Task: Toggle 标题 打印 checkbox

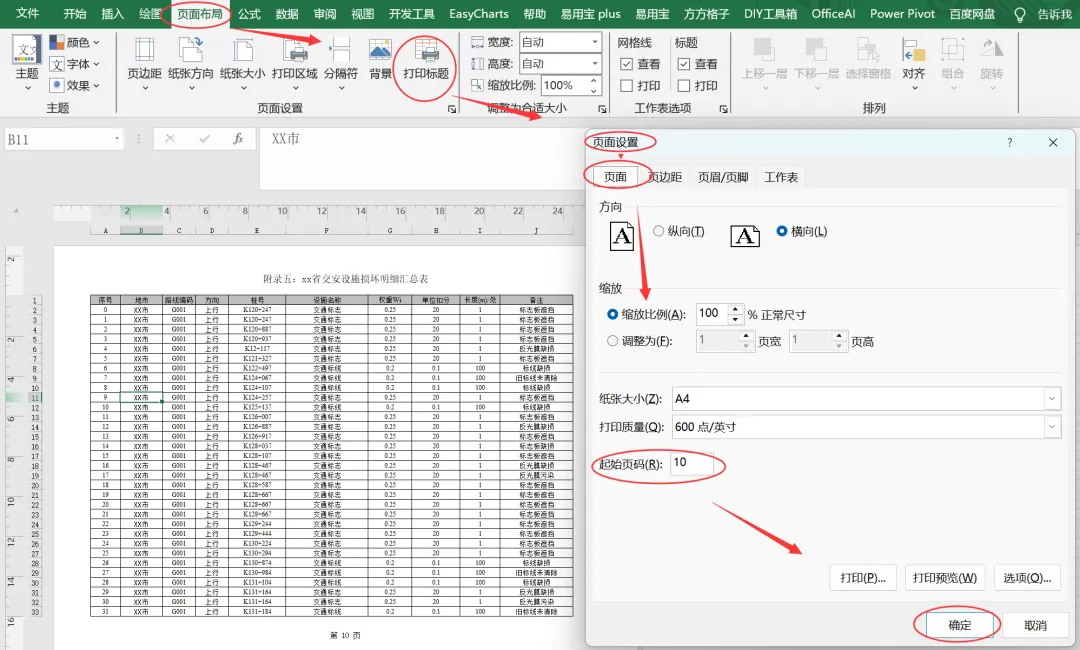Action: coord(683,85)
